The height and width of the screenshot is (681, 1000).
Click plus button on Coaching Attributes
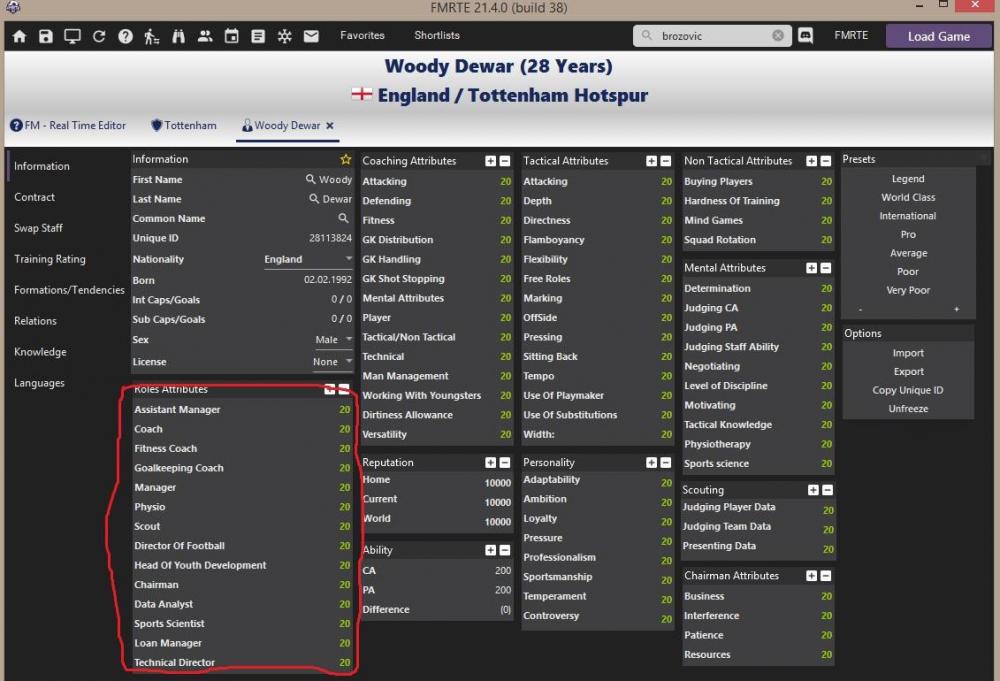(491, 161)
